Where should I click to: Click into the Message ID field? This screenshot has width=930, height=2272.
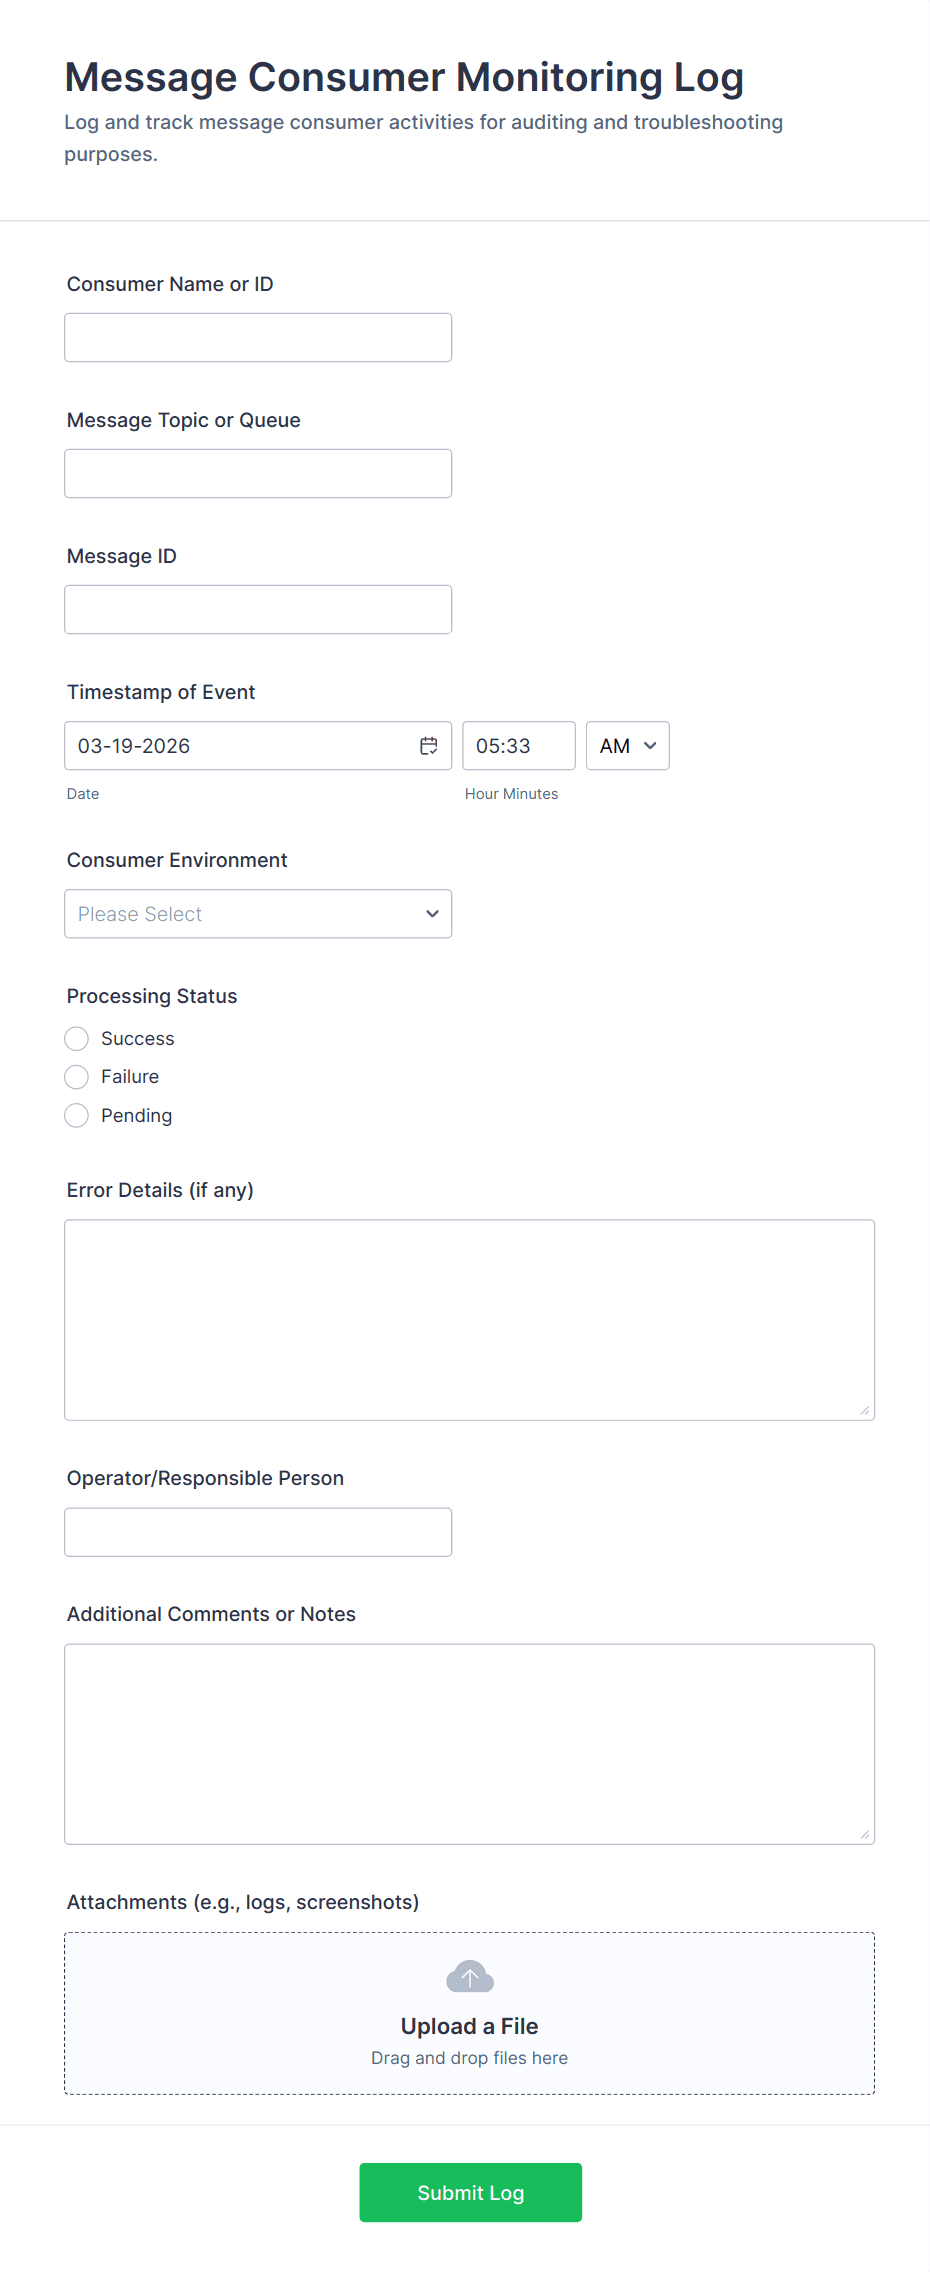(257, 610)
